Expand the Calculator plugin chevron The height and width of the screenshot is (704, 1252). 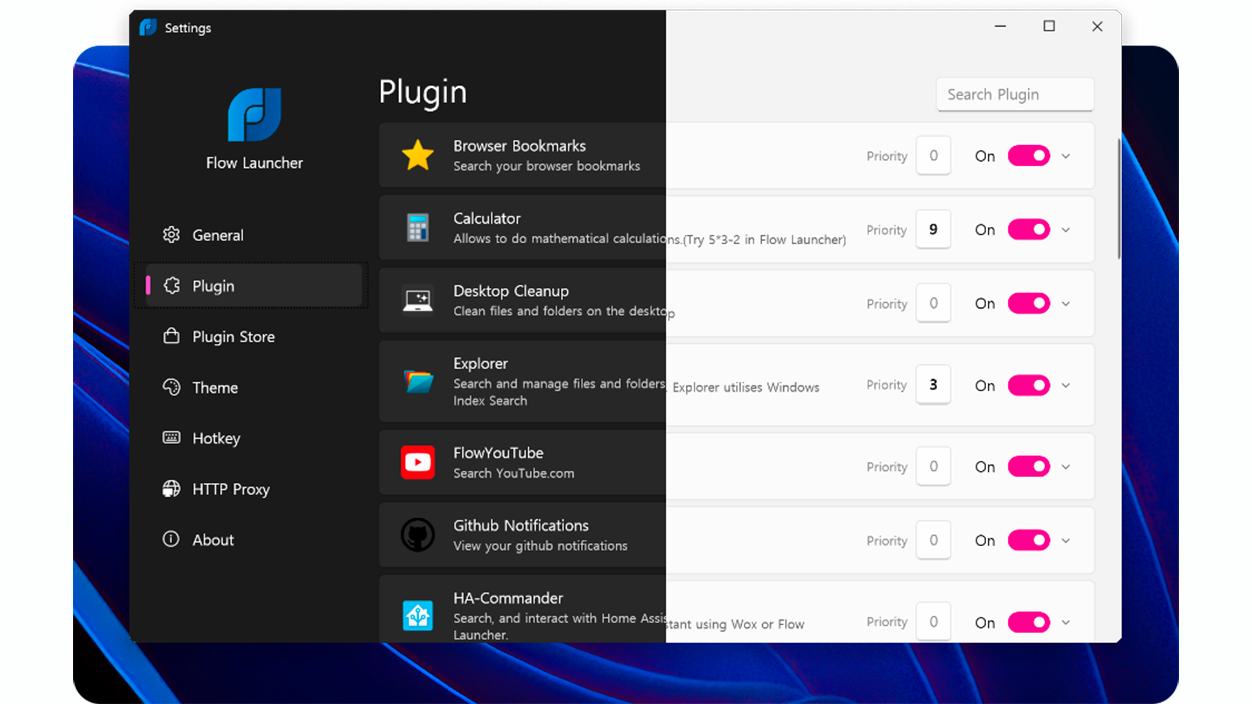point(1066,230)
